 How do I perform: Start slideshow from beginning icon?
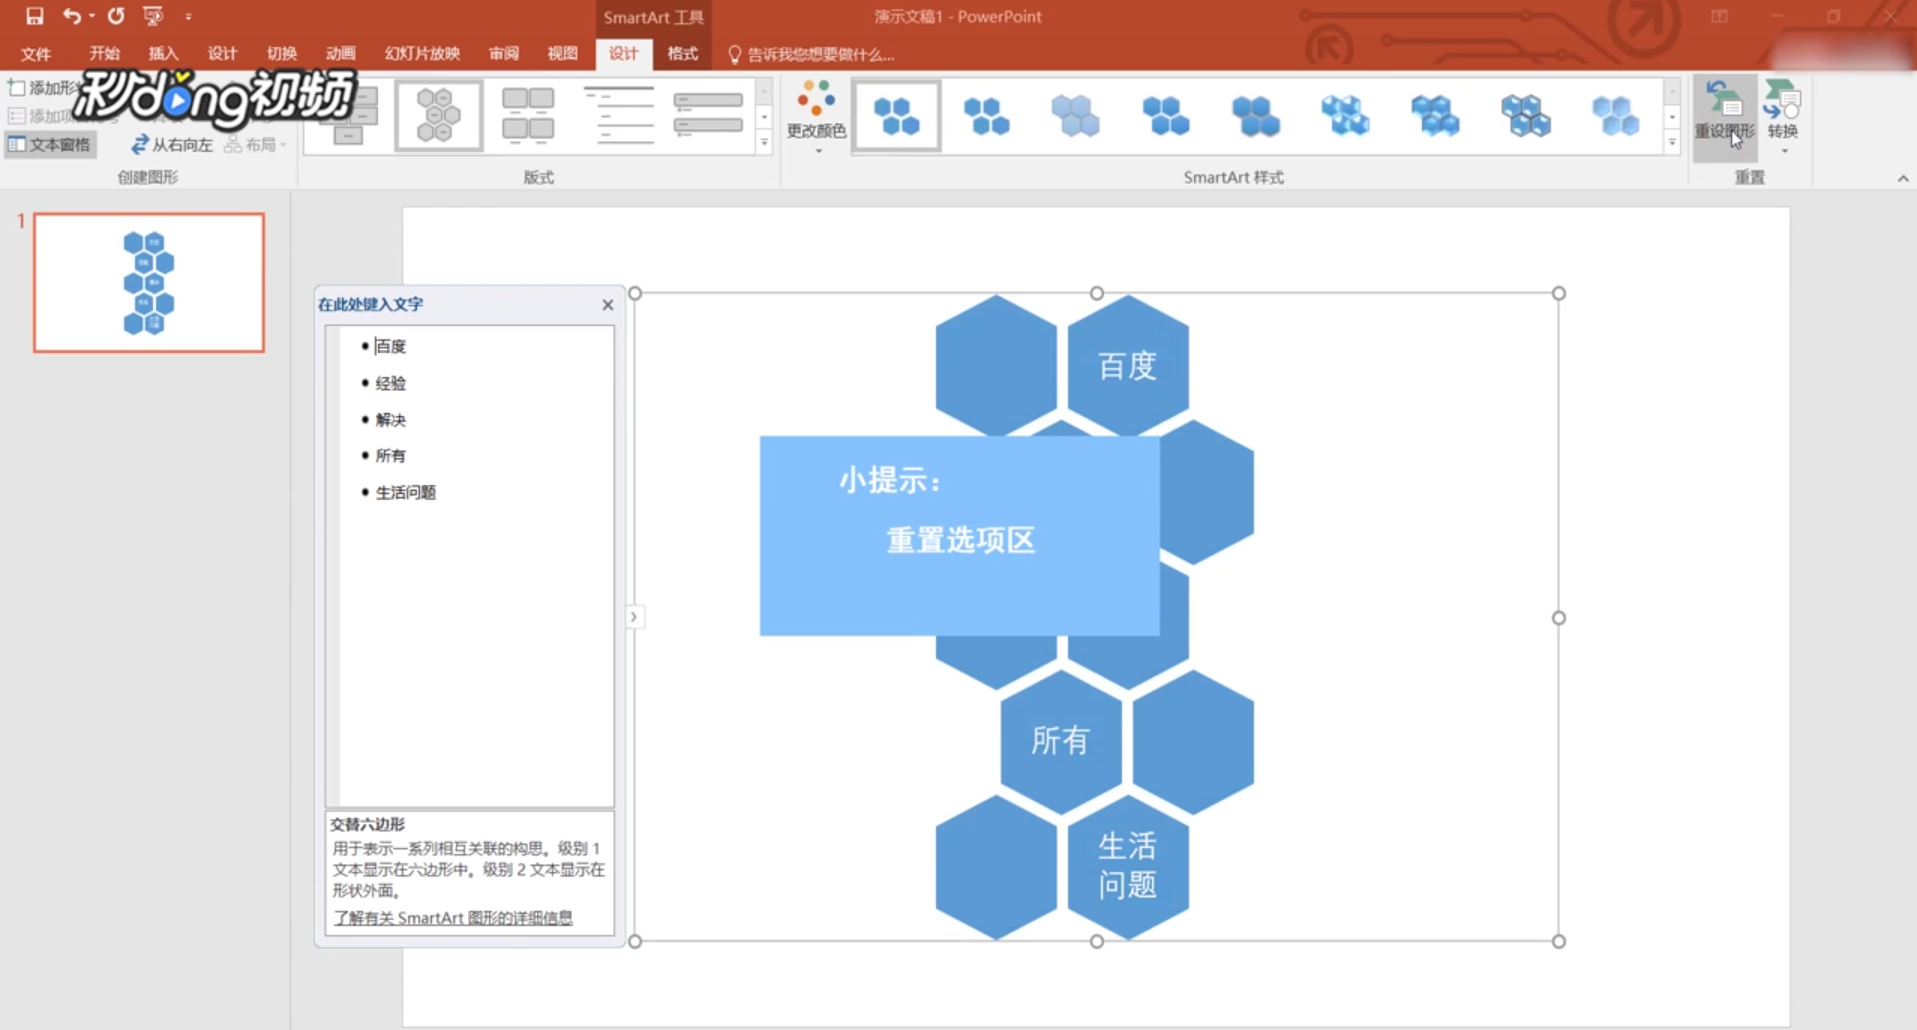[x=153, y=16]
